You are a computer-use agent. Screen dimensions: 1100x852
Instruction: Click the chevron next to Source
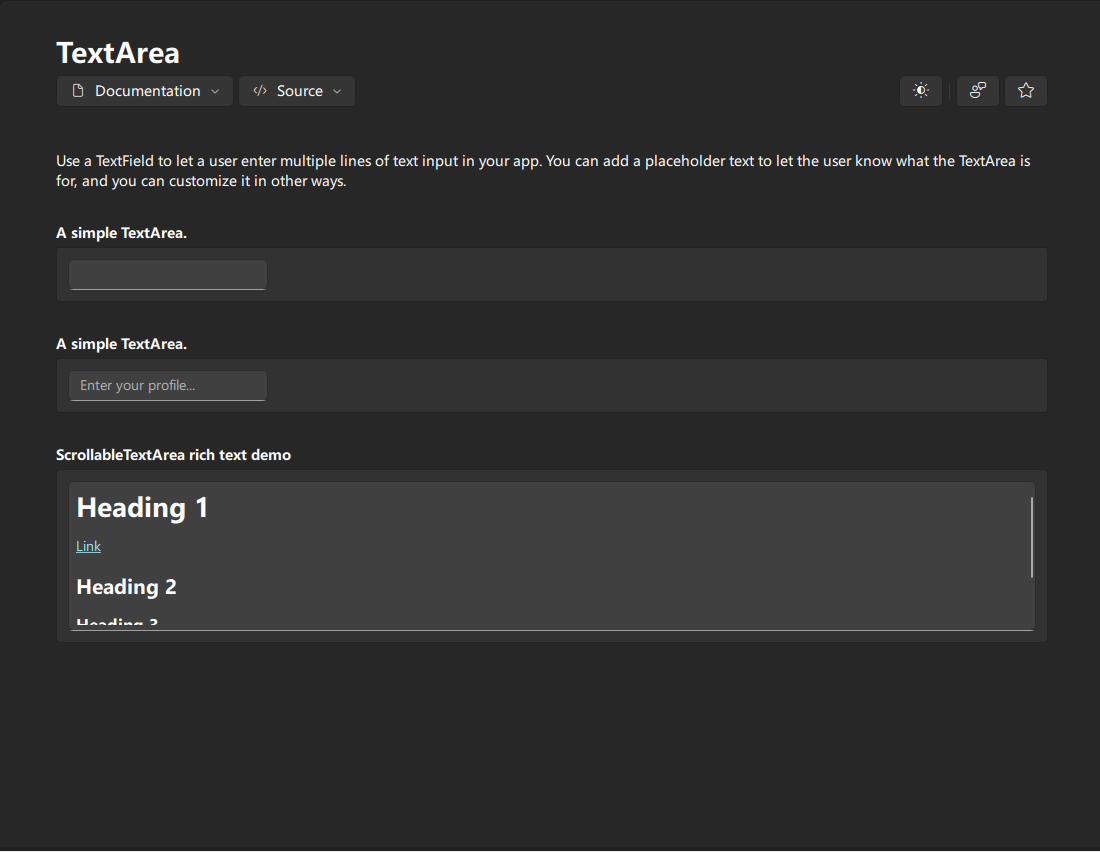(337, 91)
